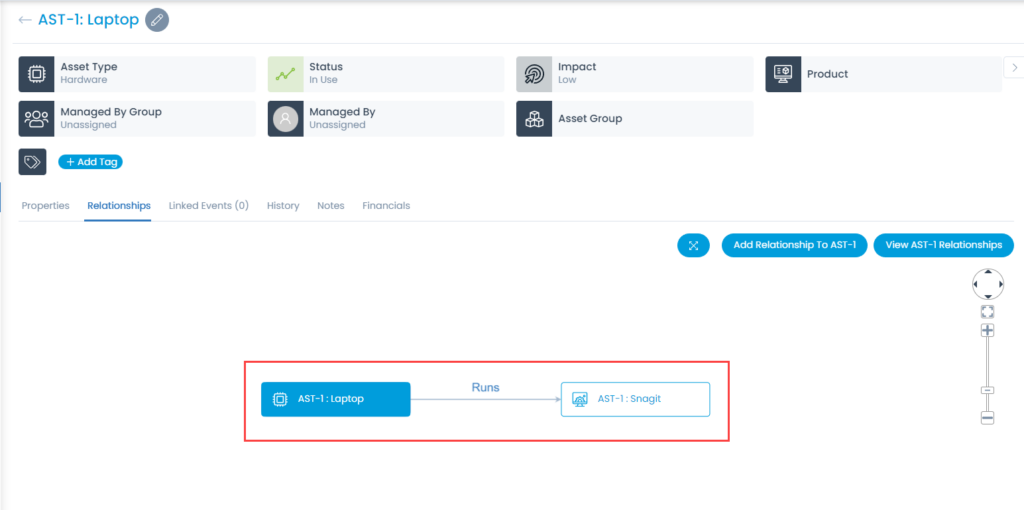Open the Financials tab
Image resolution: width=1024 pixels, height=510 pixels.
click(386, 206)
